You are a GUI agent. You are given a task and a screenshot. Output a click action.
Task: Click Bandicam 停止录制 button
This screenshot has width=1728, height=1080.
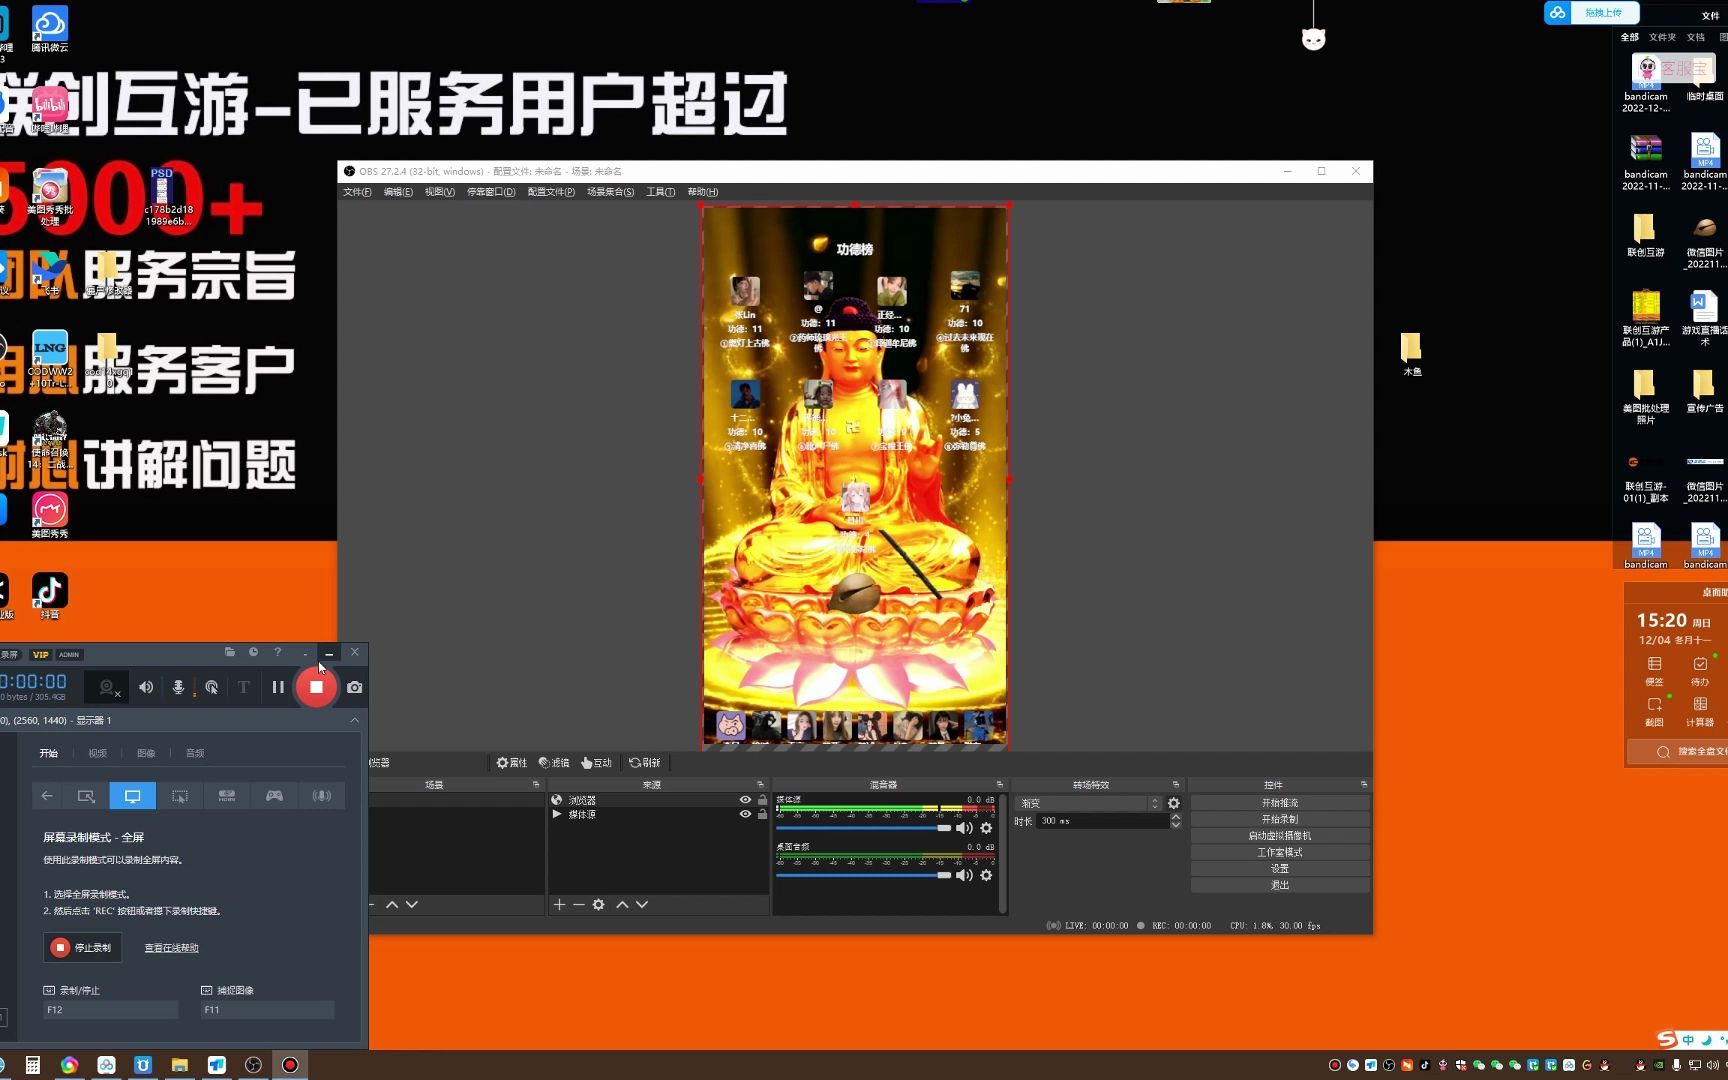(83, 947)
